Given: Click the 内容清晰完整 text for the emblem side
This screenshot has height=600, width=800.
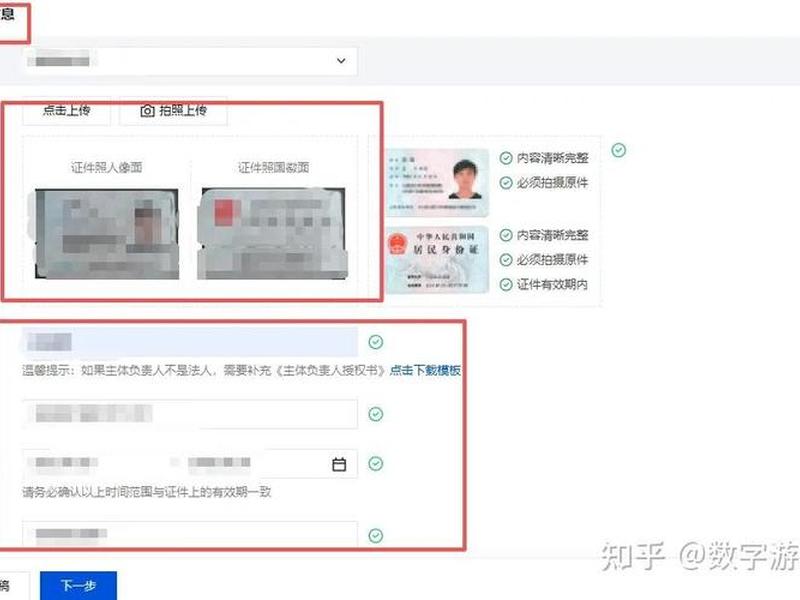Looking at the screenshot, I should [x=553, y=235].
